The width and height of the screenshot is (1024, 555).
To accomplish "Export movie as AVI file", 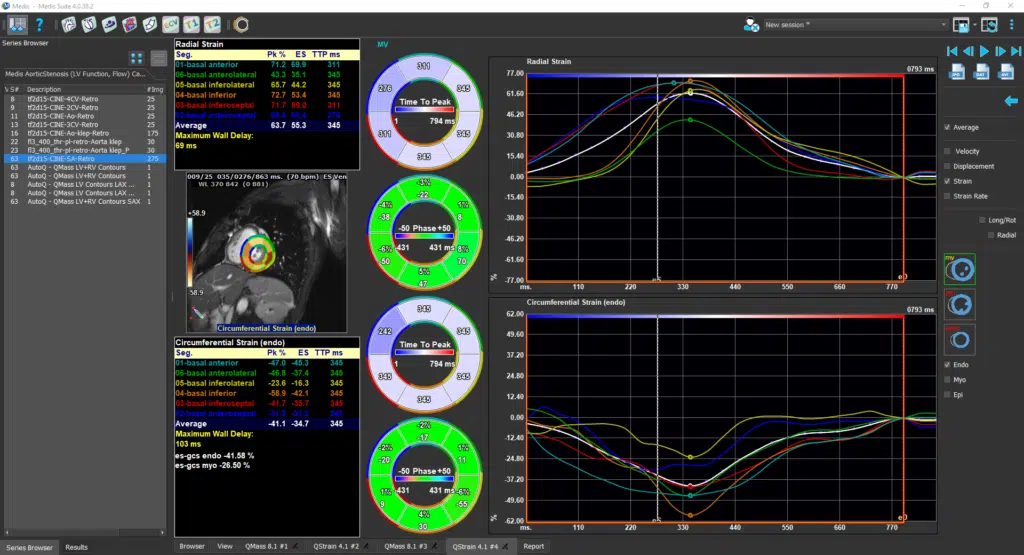I will 1005,72.
